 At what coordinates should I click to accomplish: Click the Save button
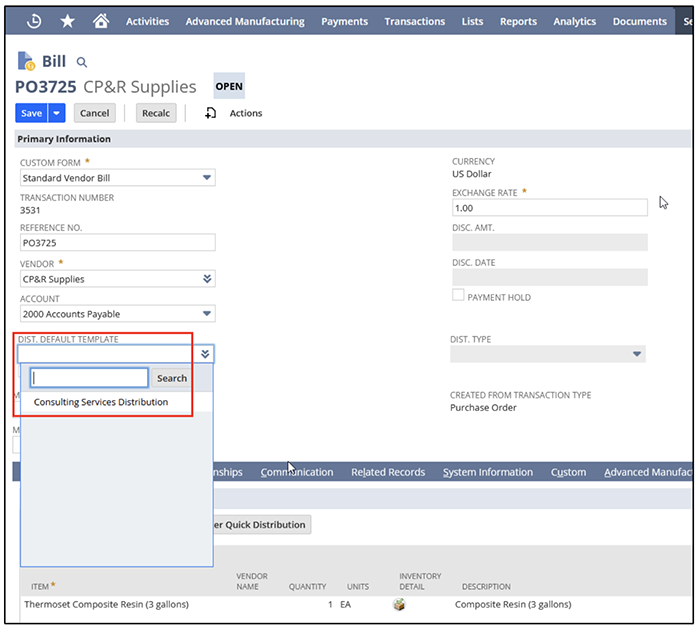(x=31, y=113)
